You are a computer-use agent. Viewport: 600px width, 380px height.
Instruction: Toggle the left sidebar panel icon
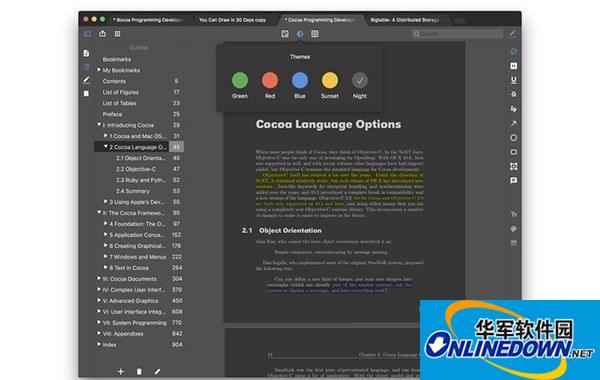(88, 34)
